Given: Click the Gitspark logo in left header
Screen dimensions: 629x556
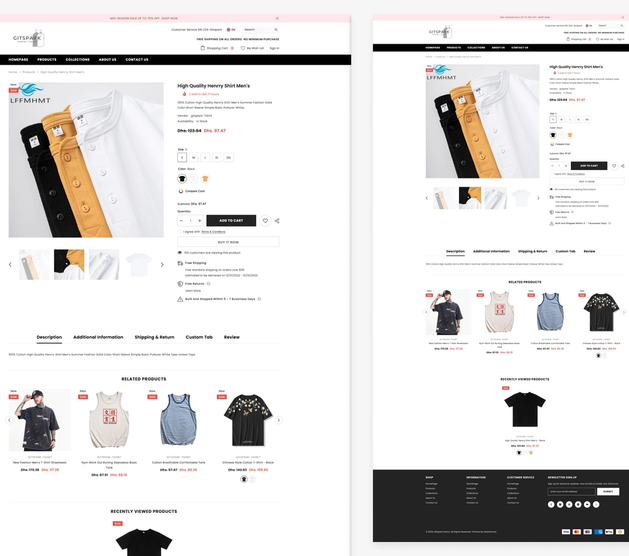Looking at the screenshot, I should click(x=28, y=38).
